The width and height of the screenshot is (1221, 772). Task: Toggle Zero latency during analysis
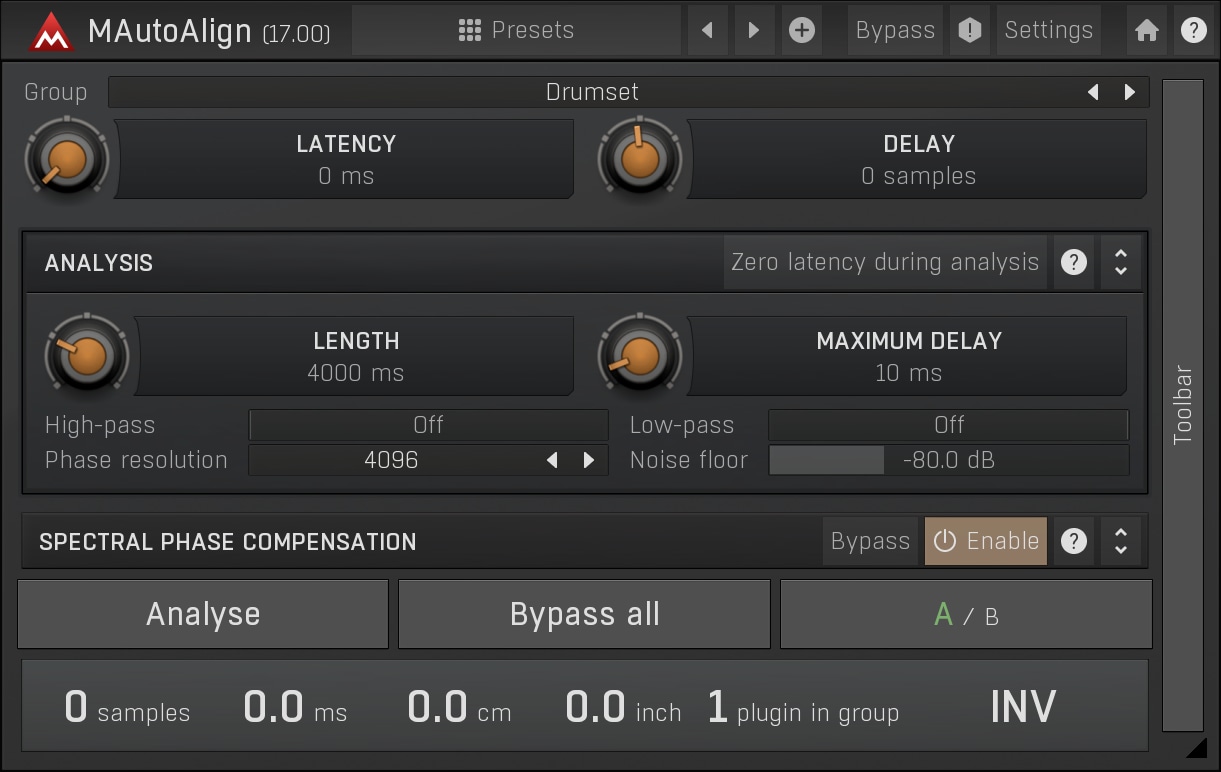(884, 262)
